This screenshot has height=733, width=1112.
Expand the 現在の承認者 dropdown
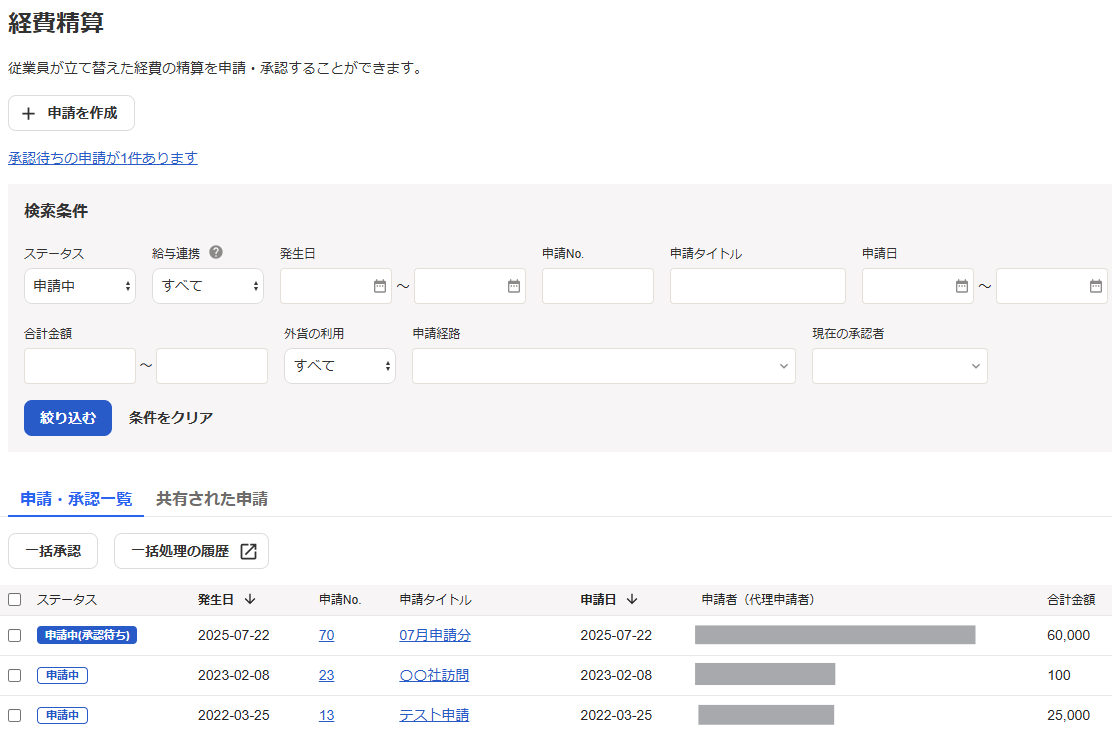899,366
